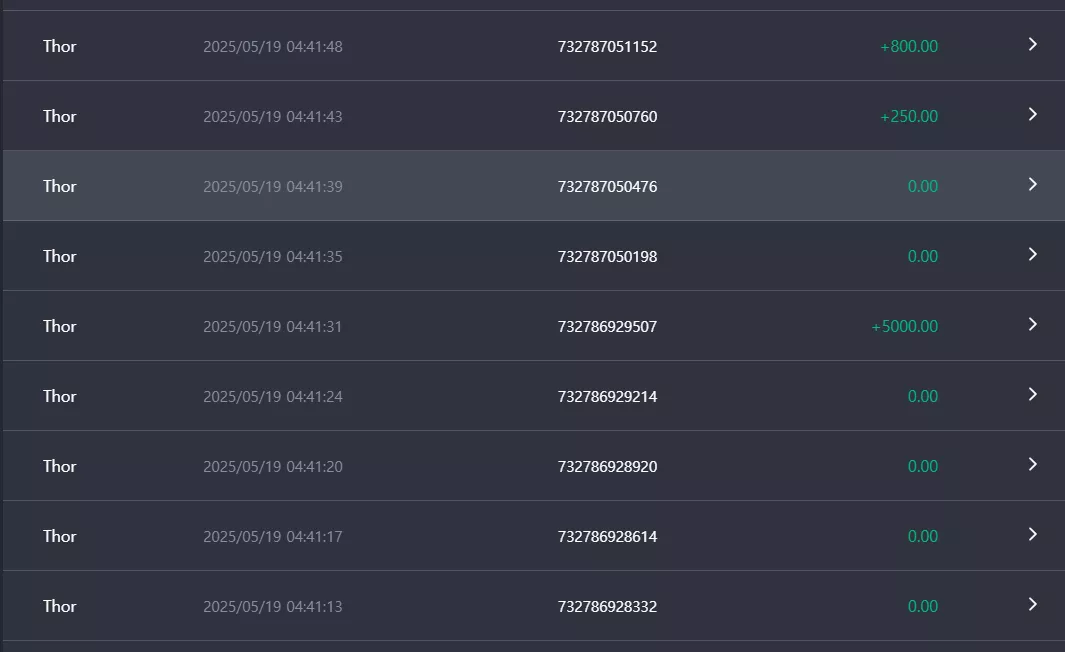Viewport: 1065px width, 652px height.
Task: Click the +5000.00 win amount
Action: coord(905,326)
